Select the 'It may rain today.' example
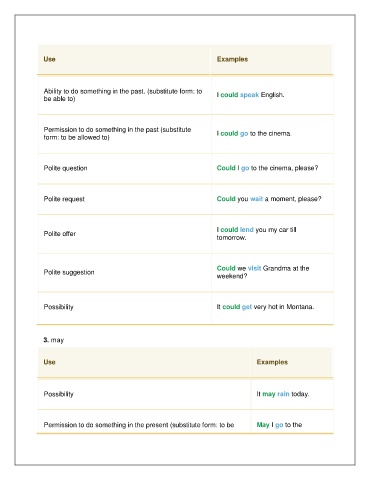This screenshot has height=480, width=370. click(283, 394)
